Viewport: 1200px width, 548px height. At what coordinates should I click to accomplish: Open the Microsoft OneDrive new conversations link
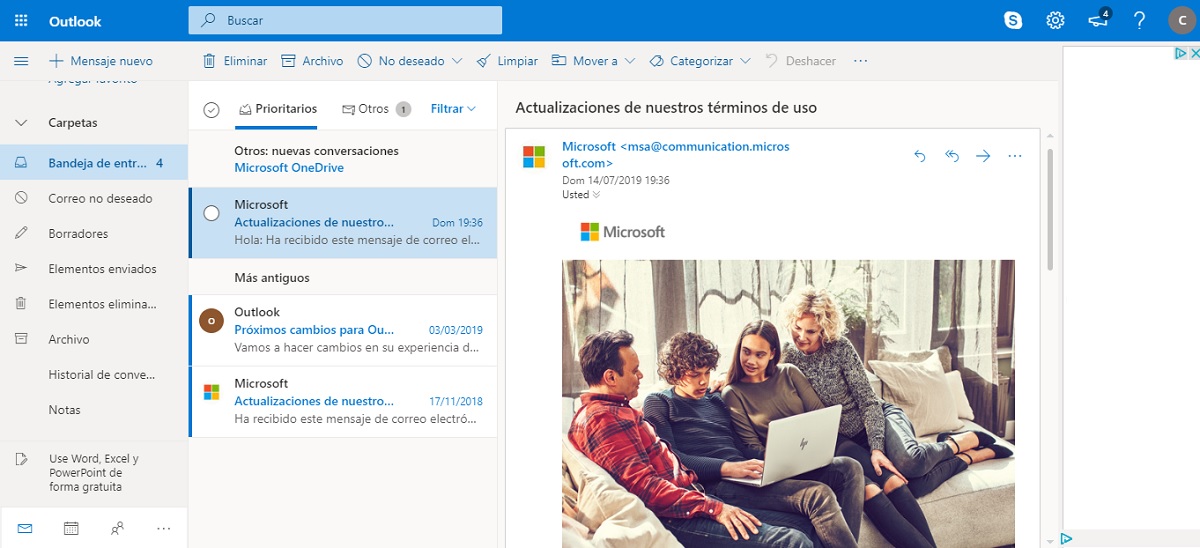coord(289,168)
